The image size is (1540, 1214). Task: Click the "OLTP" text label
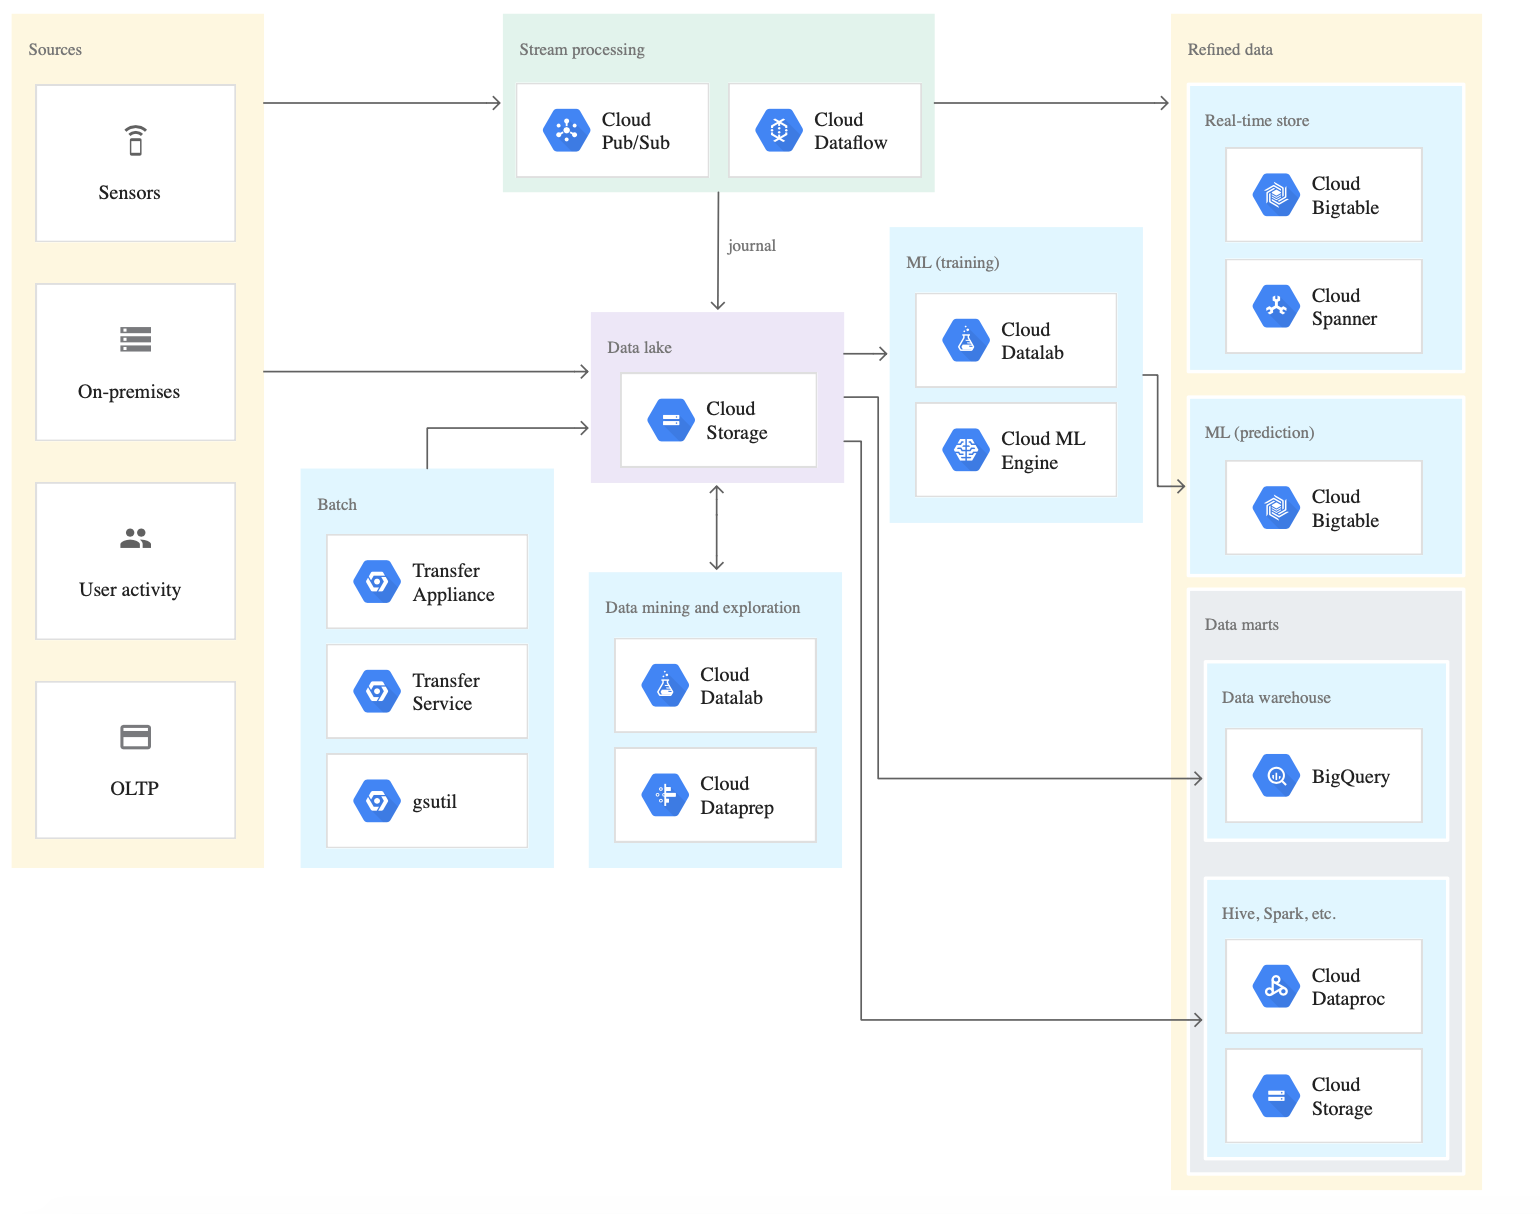coord(135,789)
